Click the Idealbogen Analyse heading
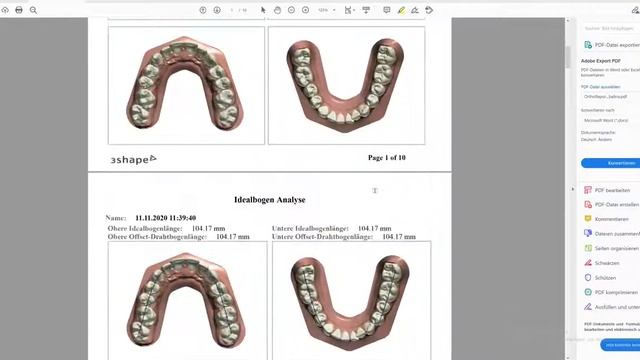 click(x=270, y=200)
